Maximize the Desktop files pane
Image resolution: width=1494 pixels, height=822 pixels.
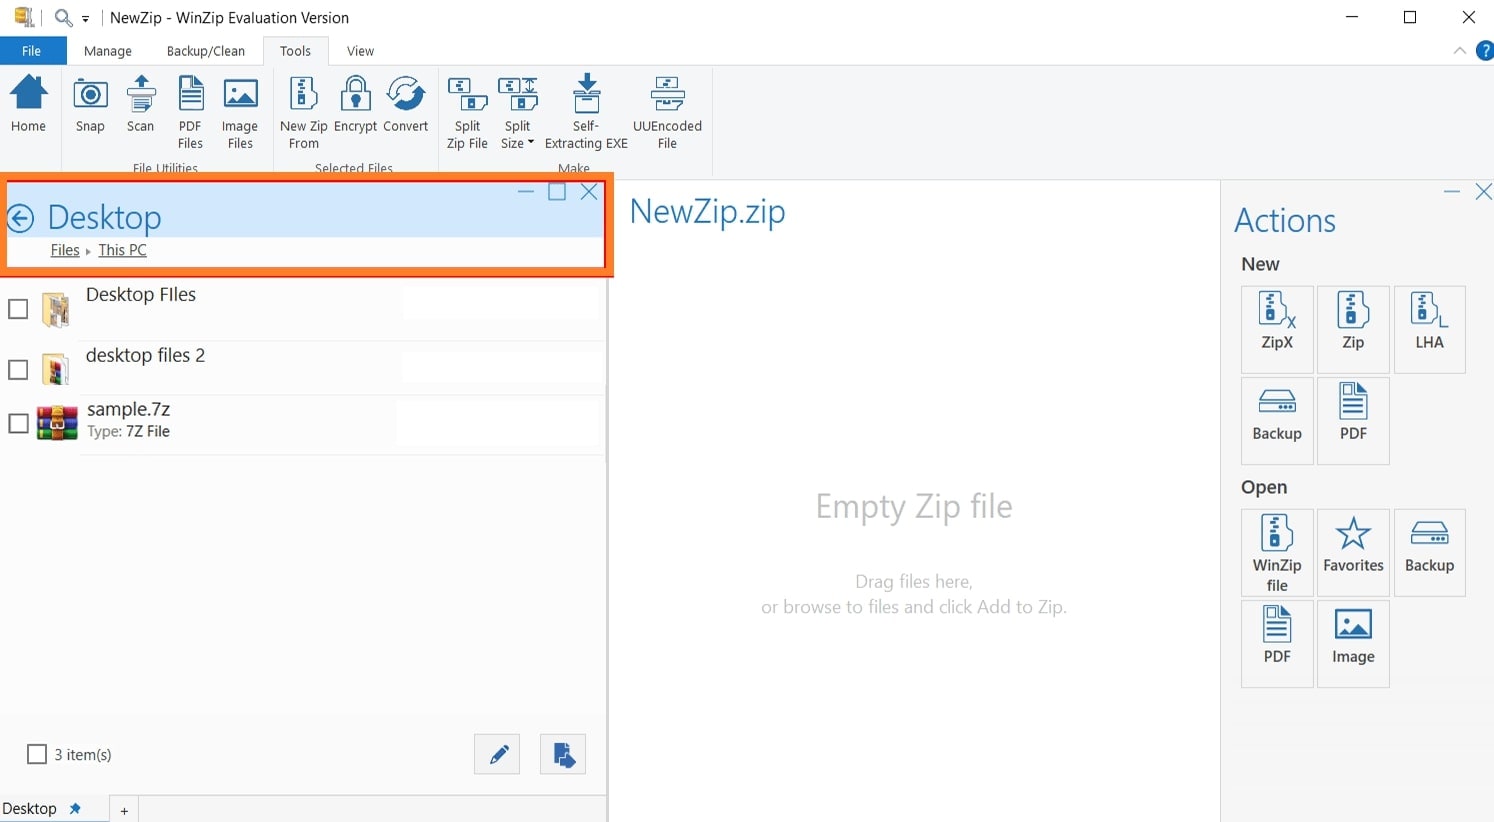tap(557, 192)
